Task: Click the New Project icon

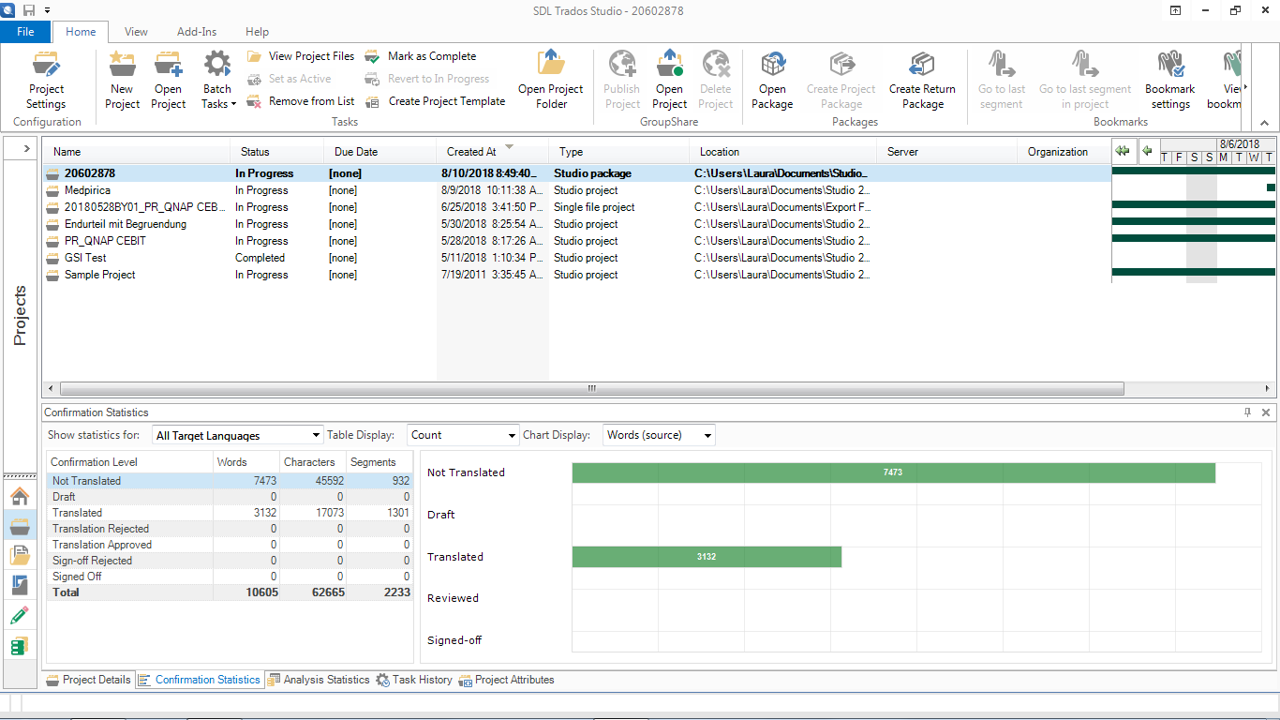Action: click(x=122, y=80)
